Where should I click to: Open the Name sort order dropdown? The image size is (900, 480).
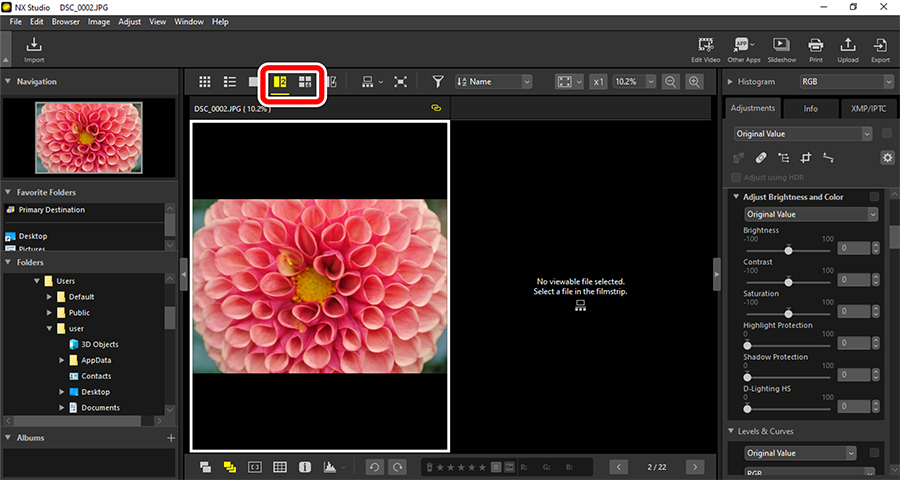(x=494, y=82)
